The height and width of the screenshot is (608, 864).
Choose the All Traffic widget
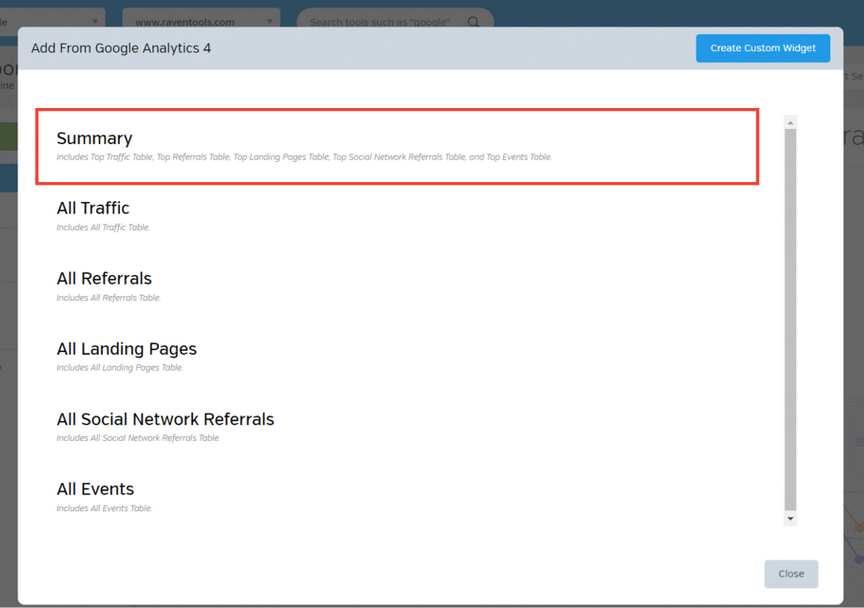[93, 208]
